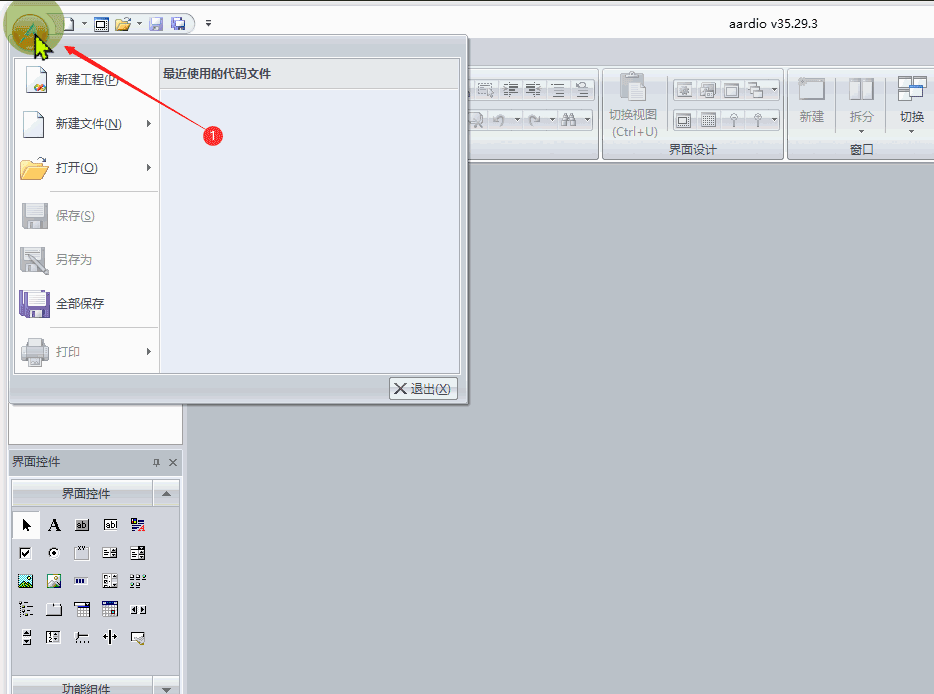This screenshot has height=694, width=934.
Task: Expand the open folder dropdown arrow in quick access toolbar
Action: [139, 24]
